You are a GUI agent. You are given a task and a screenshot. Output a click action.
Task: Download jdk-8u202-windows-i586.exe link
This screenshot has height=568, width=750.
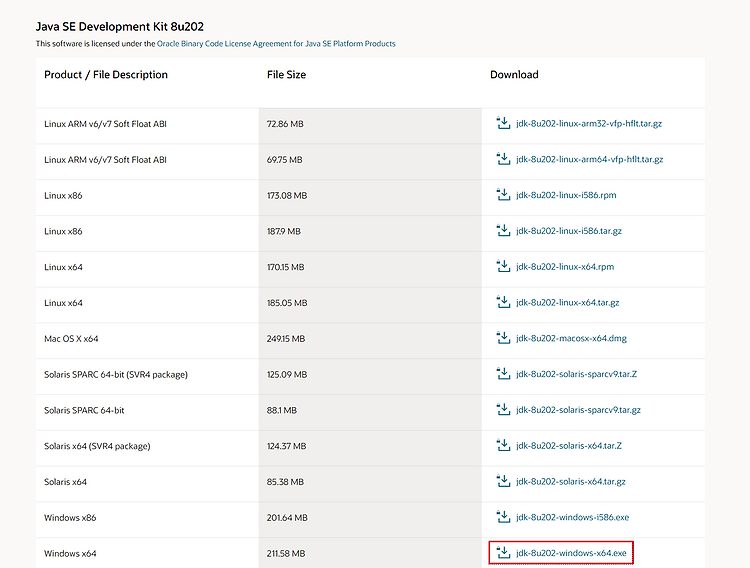[x=573, y=517]
